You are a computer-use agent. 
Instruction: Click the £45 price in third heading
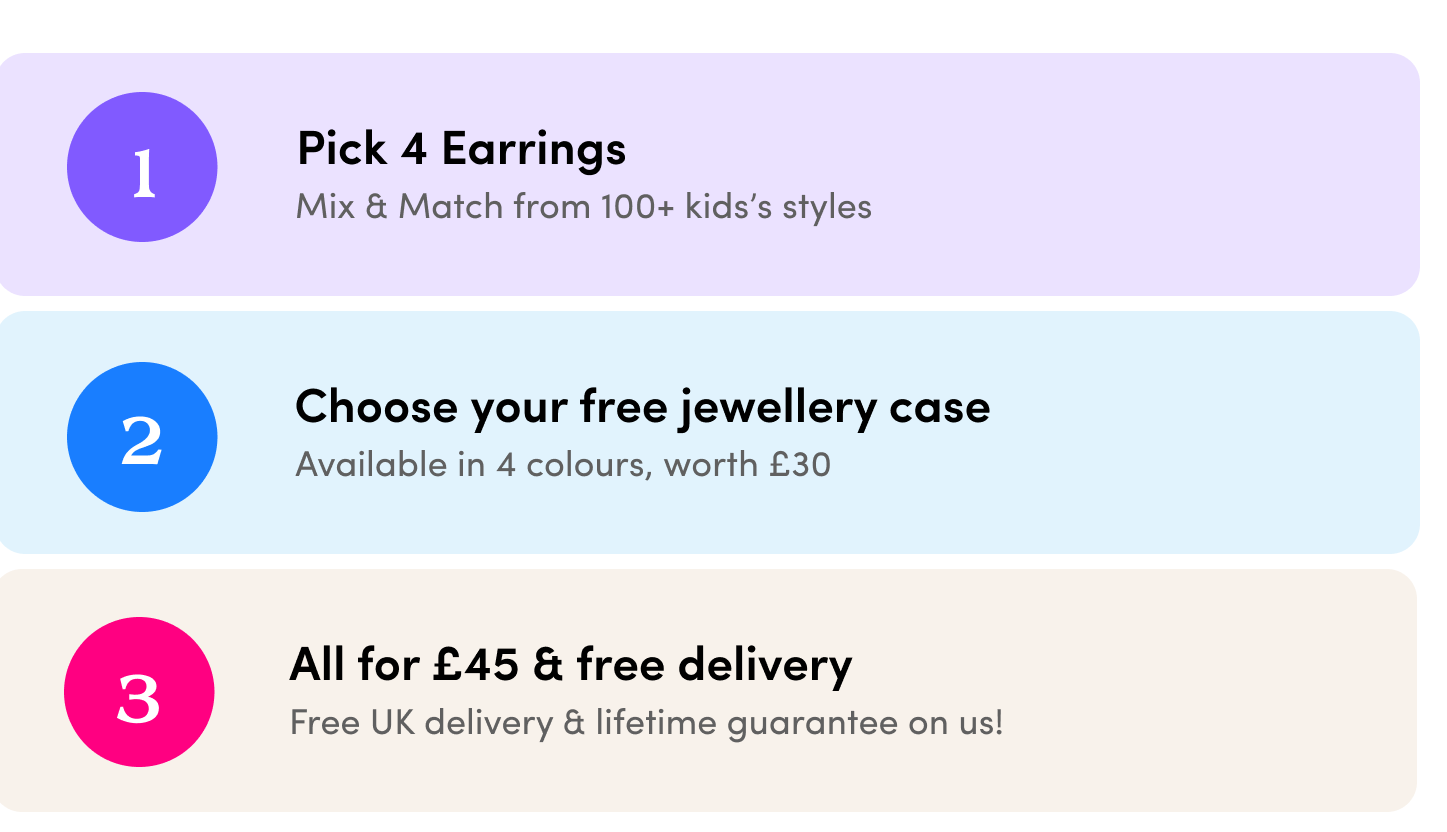point(476,664)
